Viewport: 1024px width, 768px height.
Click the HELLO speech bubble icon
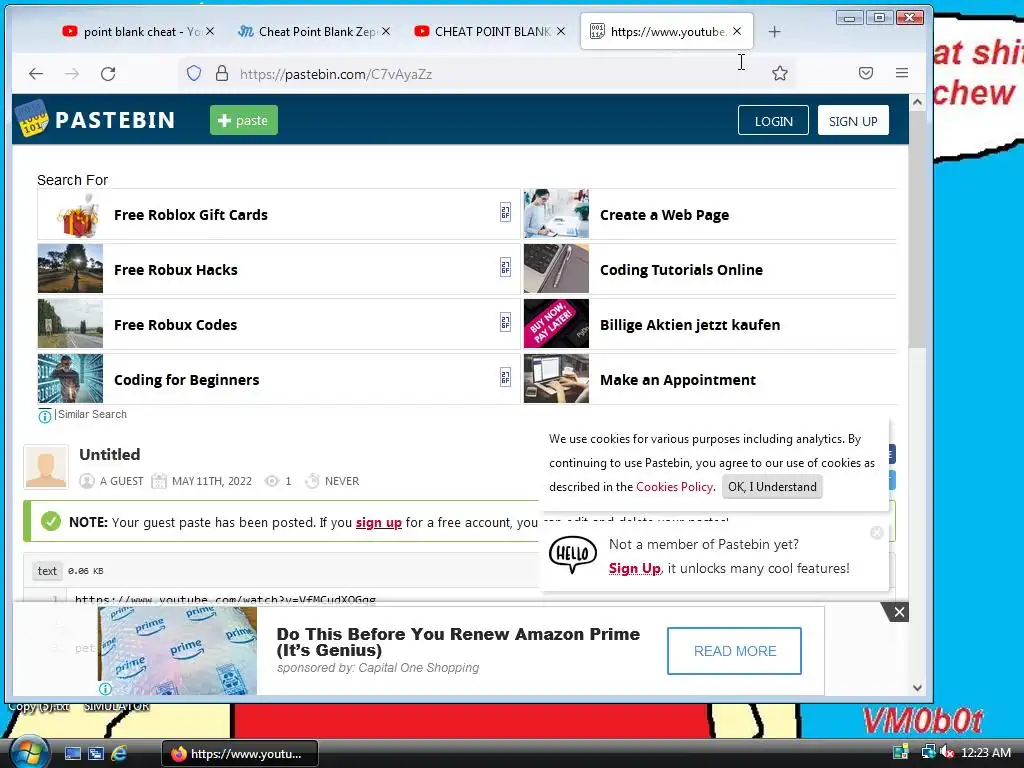click(572, 554)
